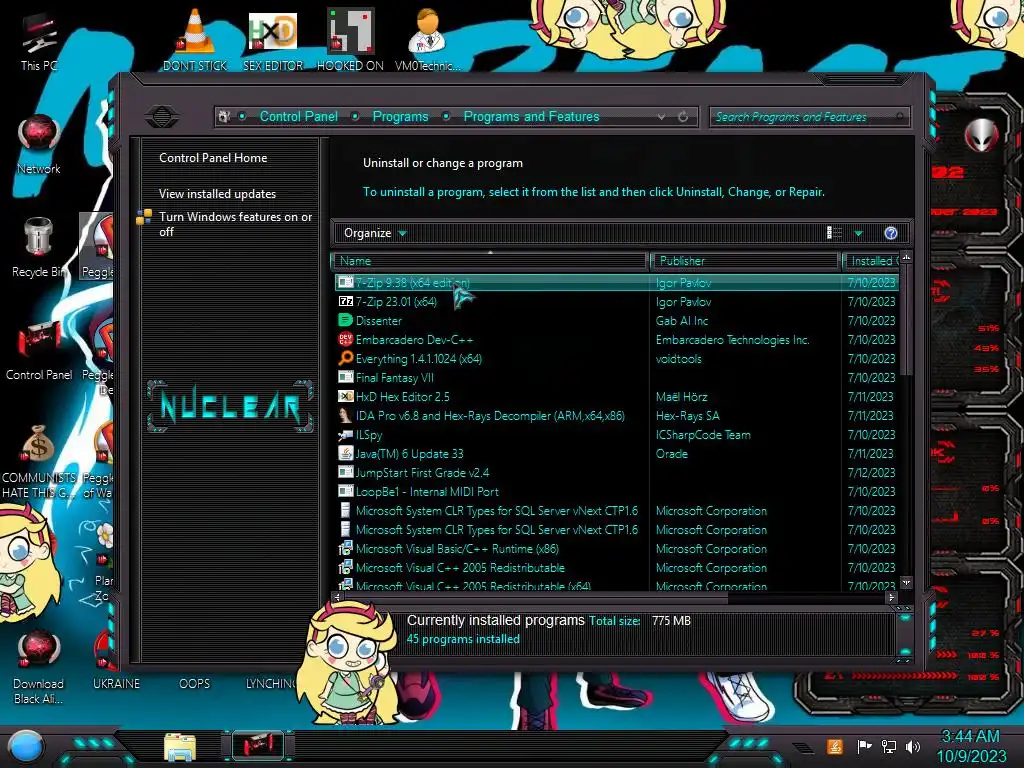Click the 7-Zip 23.01 (x64) program icon
The image size is (1024, 768).
pyautogui.click(x=345, y=302)
